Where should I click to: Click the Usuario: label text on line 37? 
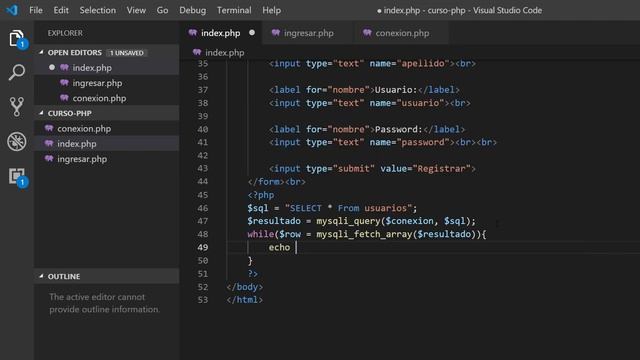[396, 90]
